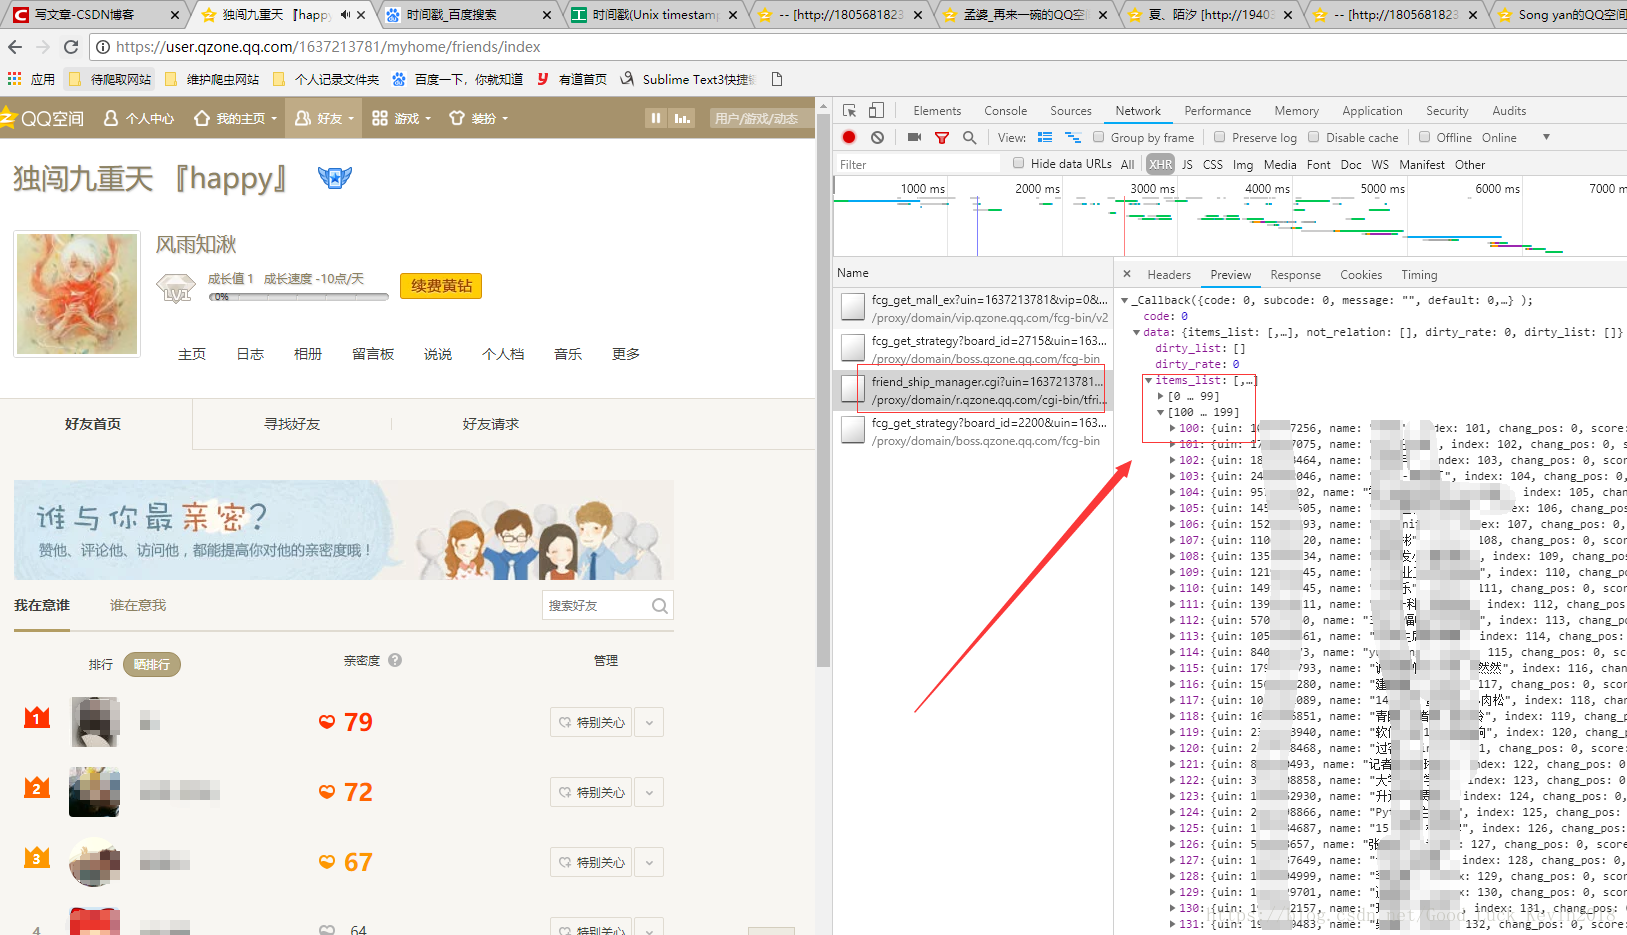1627x935 pixels.
Task: Toggle the red filter funnel icon
Action: [x=942, y=138]
